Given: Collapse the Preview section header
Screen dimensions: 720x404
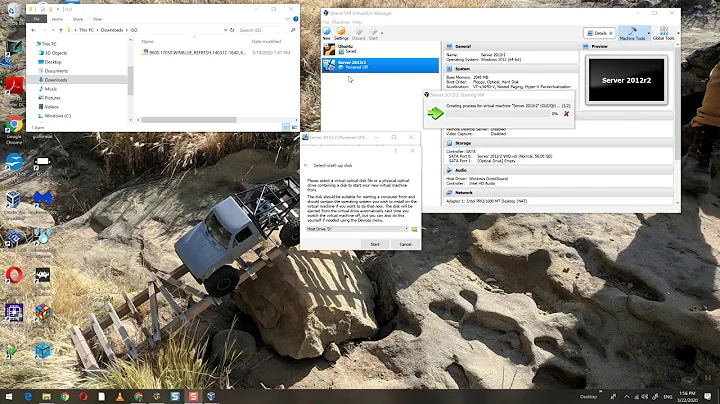Looking at the screenshot, I should [x=627, y=46].
